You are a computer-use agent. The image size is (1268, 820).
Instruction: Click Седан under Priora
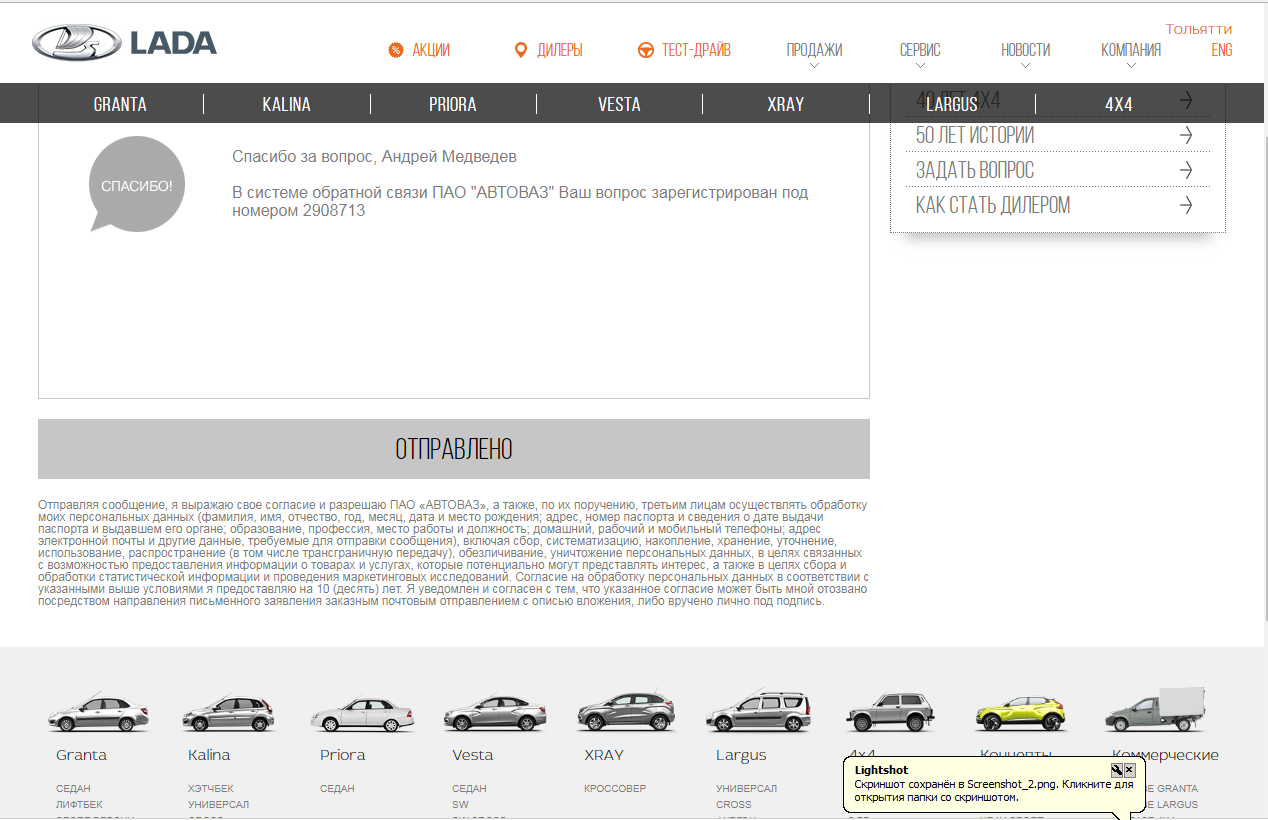pyautogui.click(x=337, y=789)
